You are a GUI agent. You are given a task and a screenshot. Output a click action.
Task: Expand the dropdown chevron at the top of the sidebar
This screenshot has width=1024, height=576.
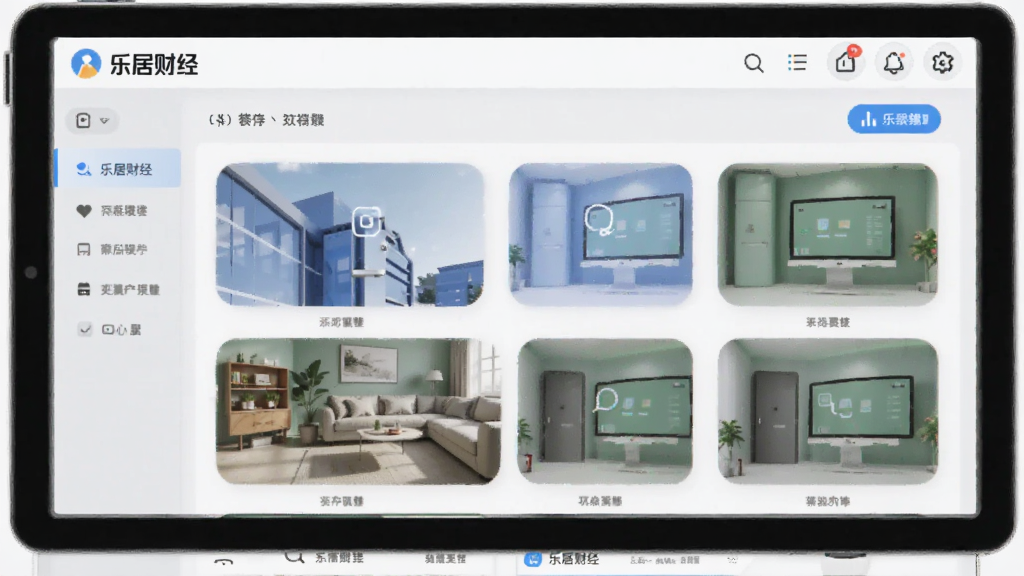104,121
